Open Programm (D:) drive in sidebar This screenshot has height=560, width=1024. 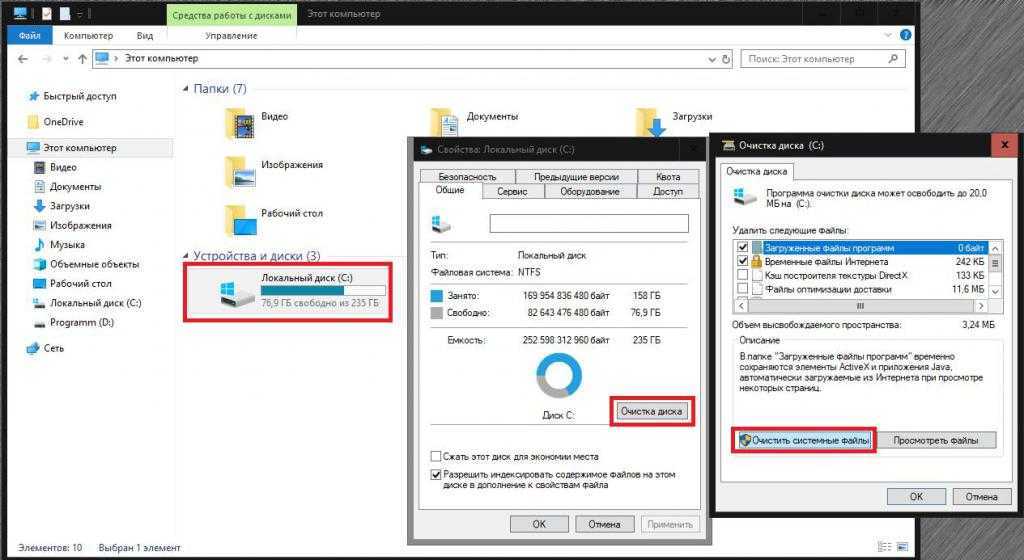coord(81,322)
